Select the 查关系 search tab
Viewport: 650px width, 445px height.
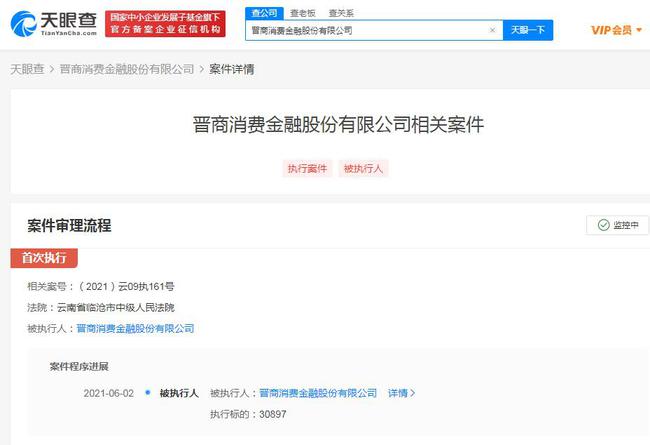[341, 13]
